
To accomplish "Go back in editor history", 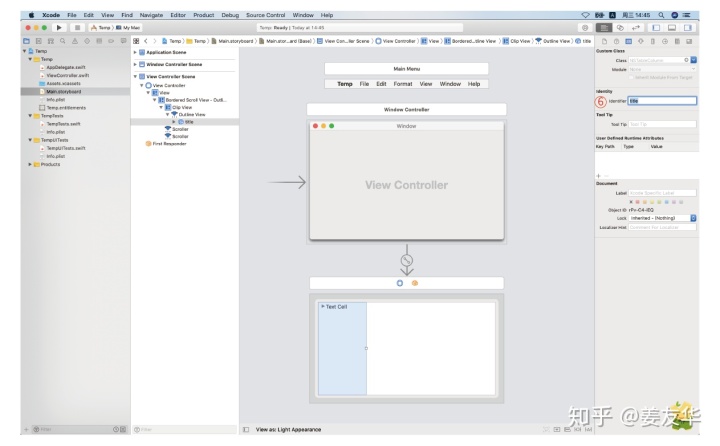I will point(146,41).
